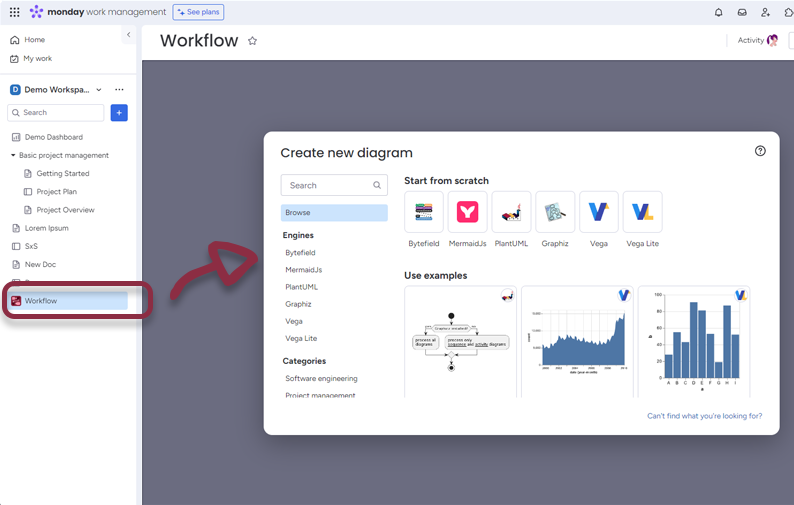Pick the PlantUML start icon
The width and height of the screenshot is (794, 505).
coord(511,212)
